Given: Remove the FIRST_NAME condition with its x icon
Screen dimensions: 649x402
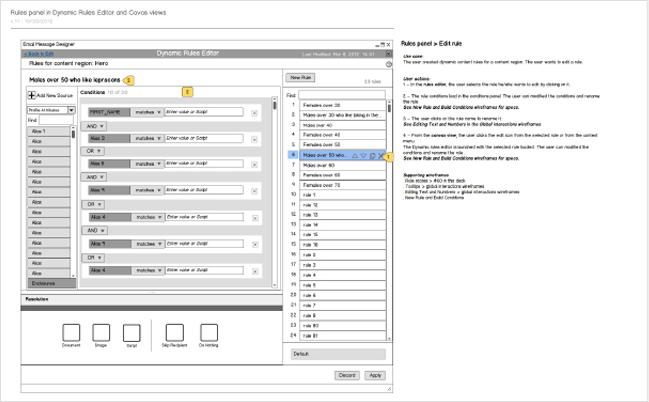Looking at the screenshot, I should tap(255, 113).
